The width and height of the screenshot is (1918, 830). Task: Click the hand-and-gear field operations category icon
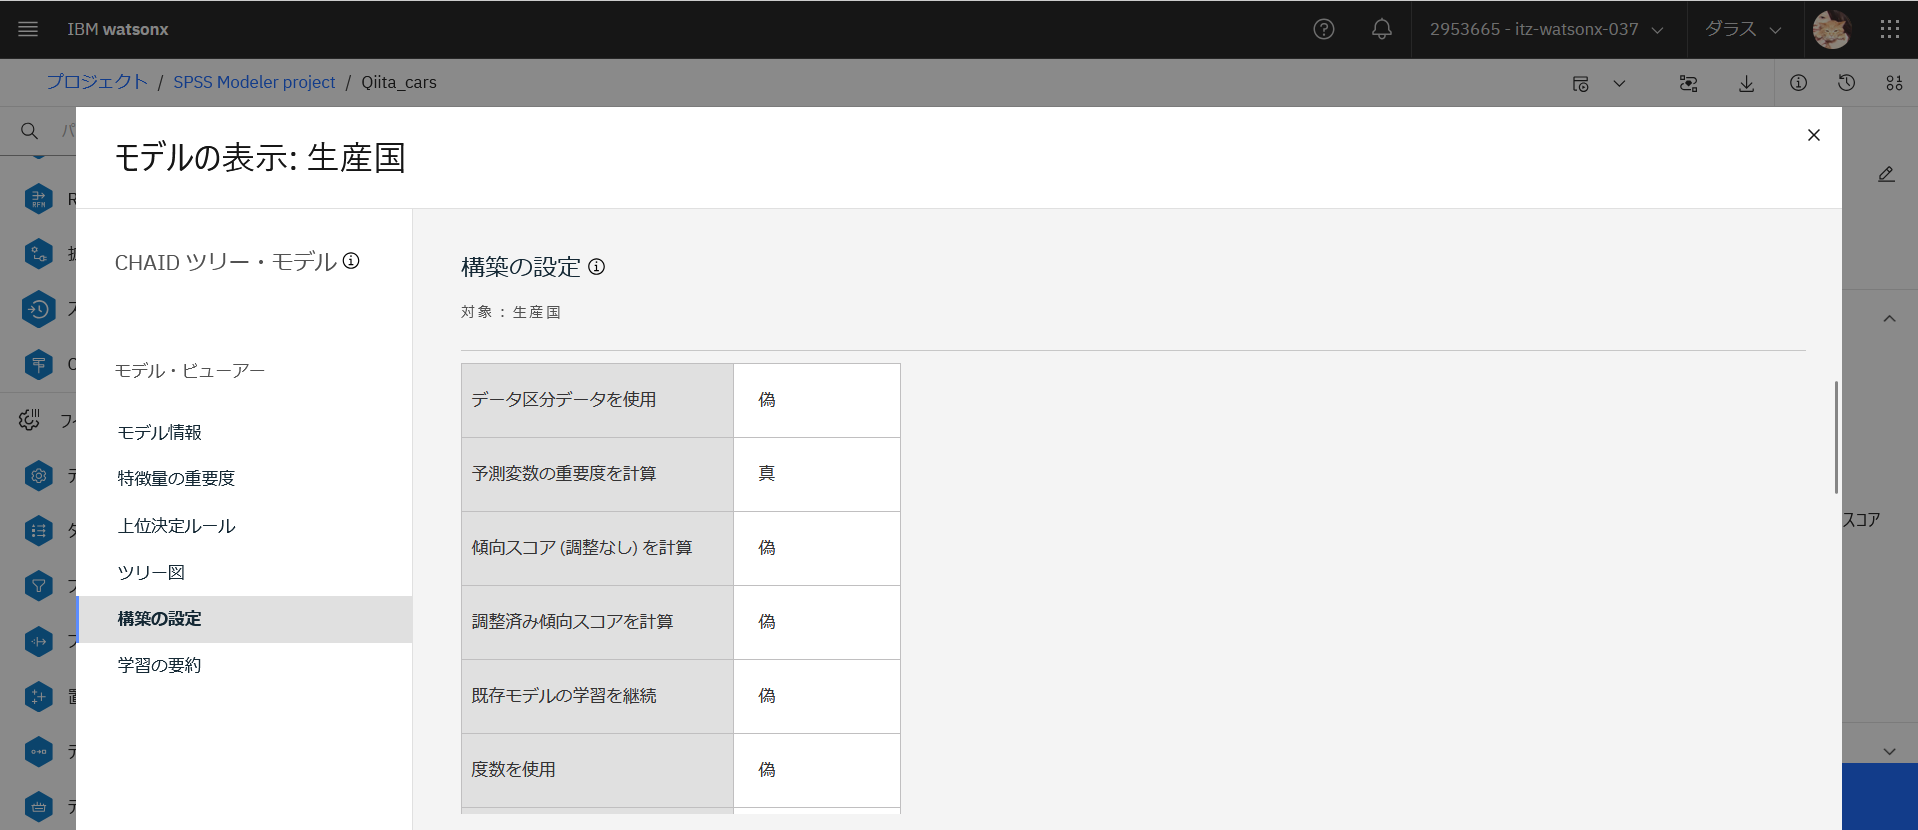(29, 420)
